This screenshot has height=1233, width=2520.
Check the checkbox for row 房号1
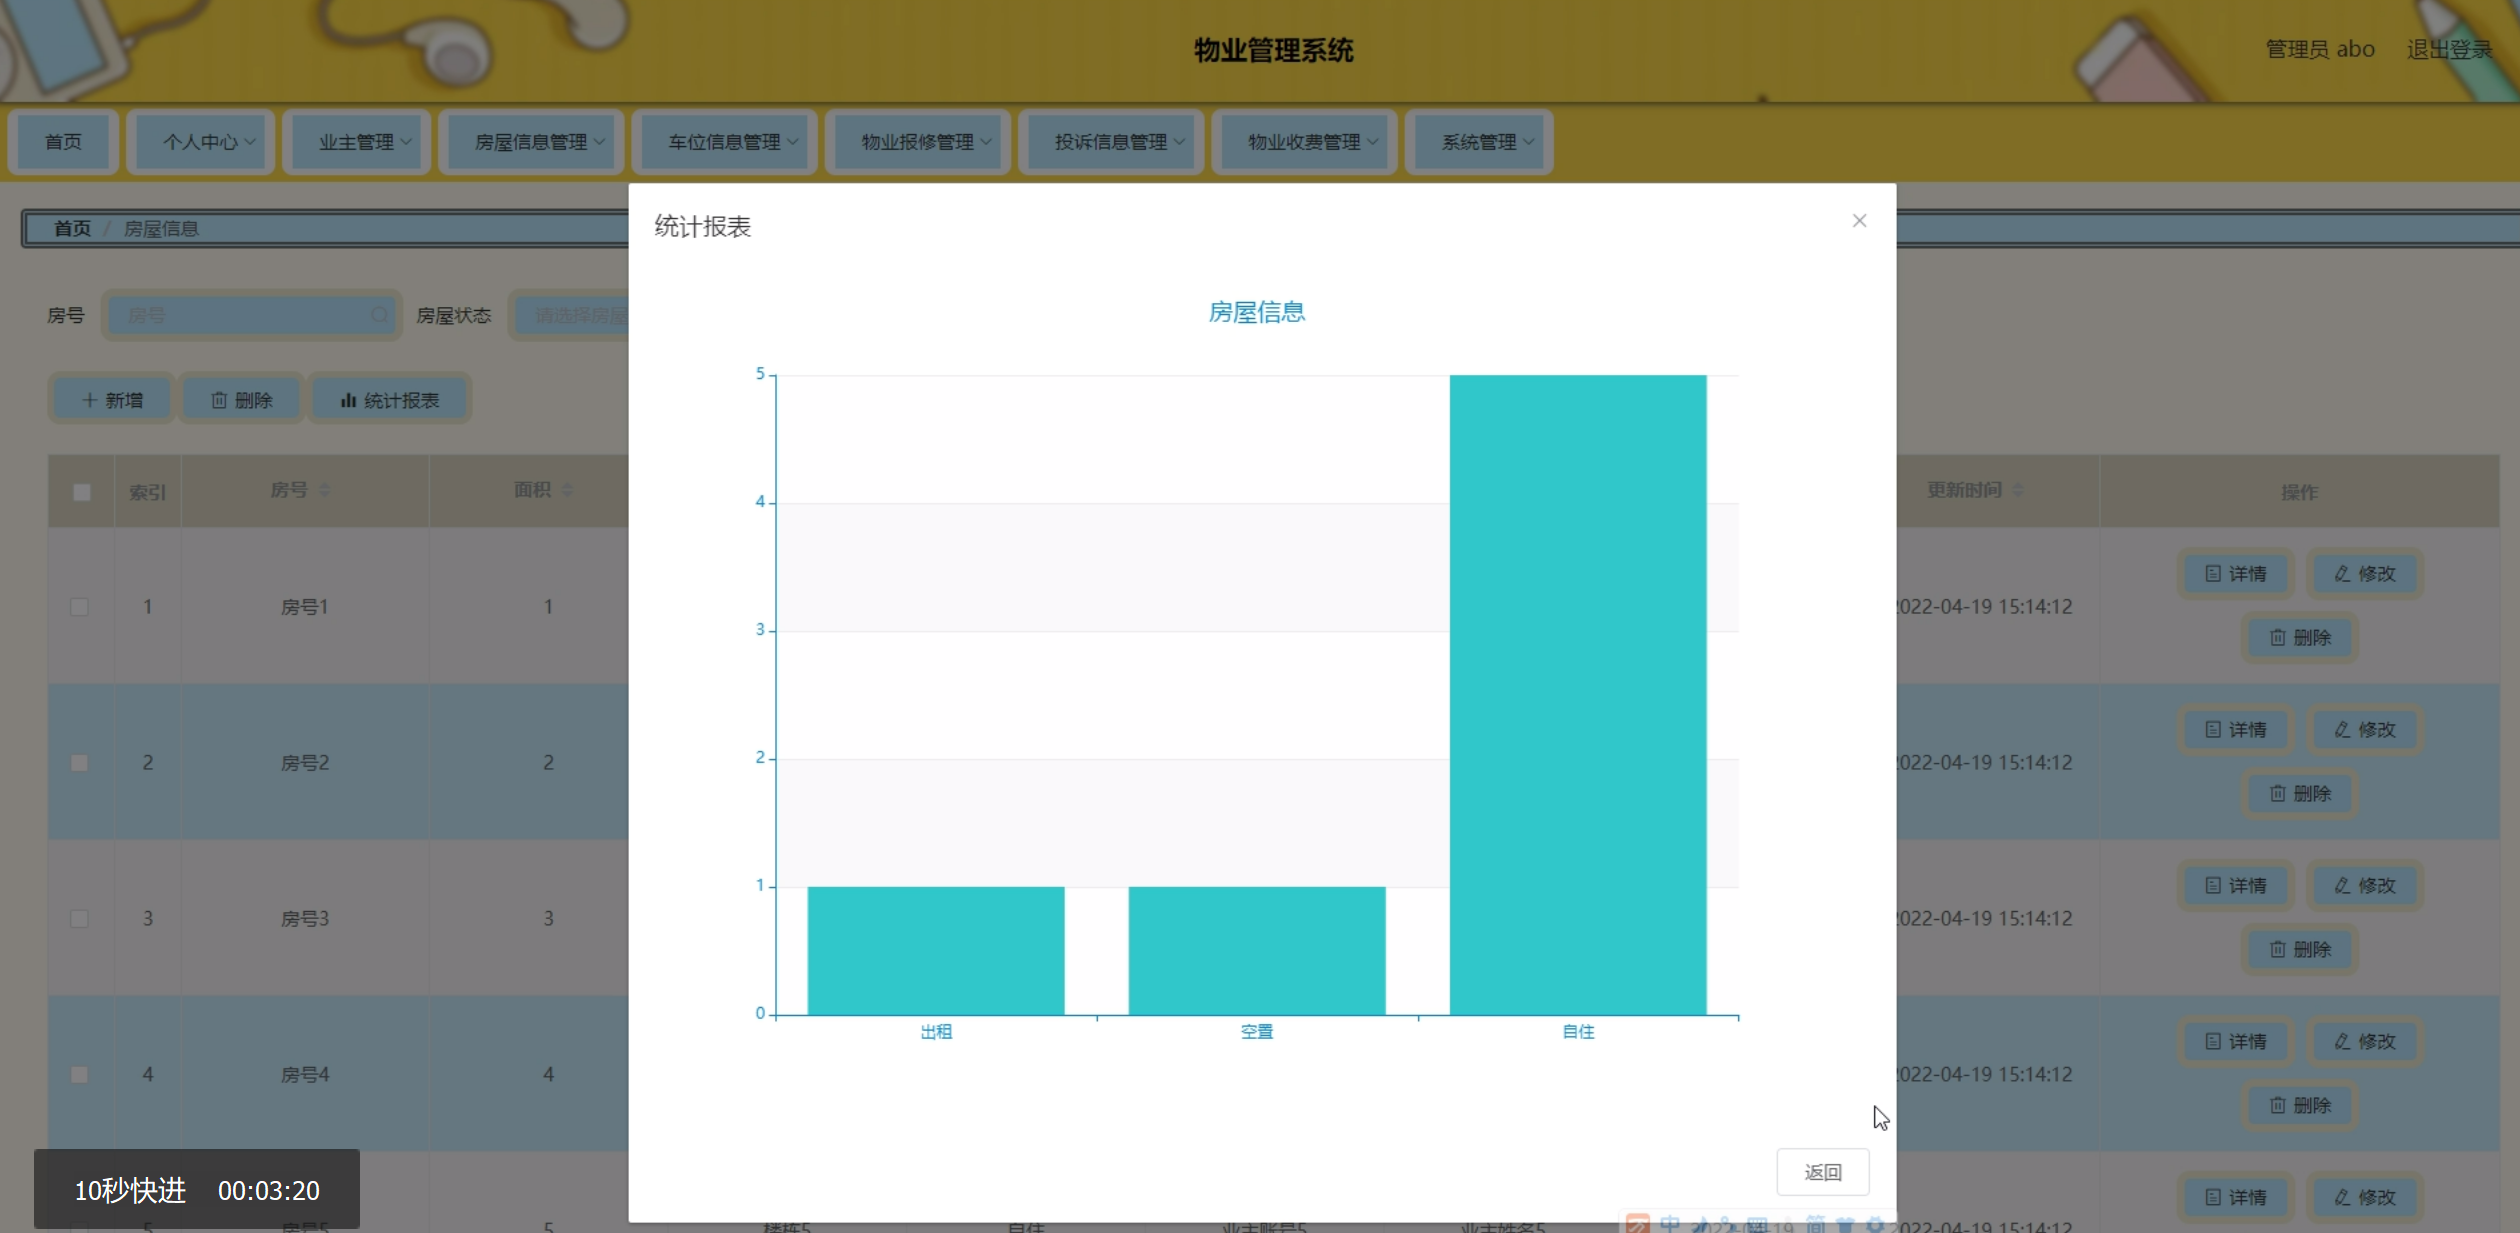point(79,607)
